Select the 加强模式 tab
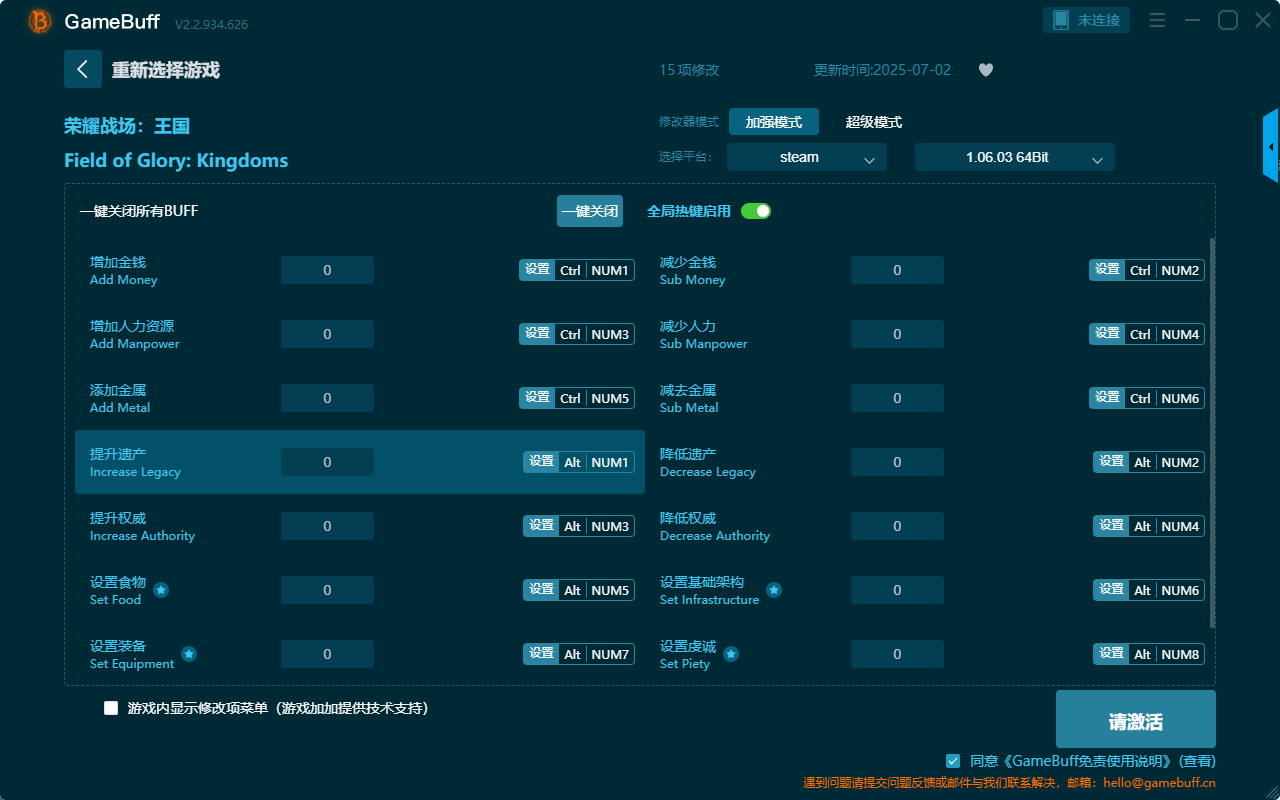This screenshot has height=800, width=1280. click(773, 122)
